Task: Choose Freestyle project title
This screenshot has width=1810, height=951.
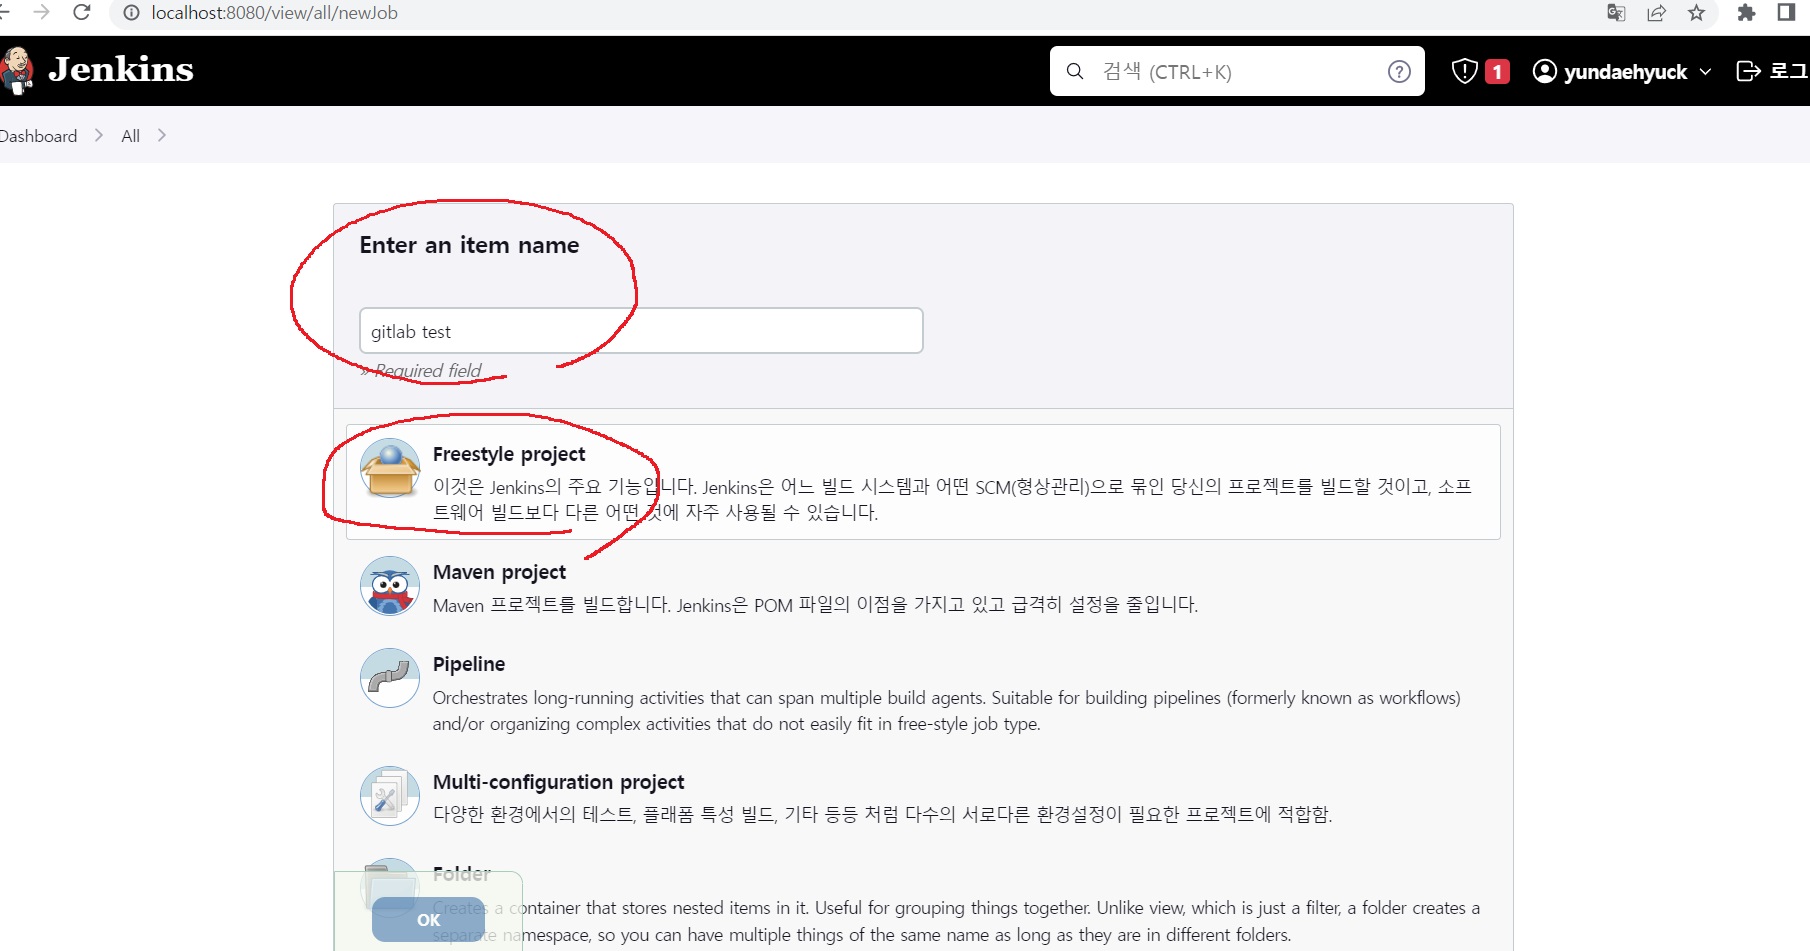Action: point(509,454)
